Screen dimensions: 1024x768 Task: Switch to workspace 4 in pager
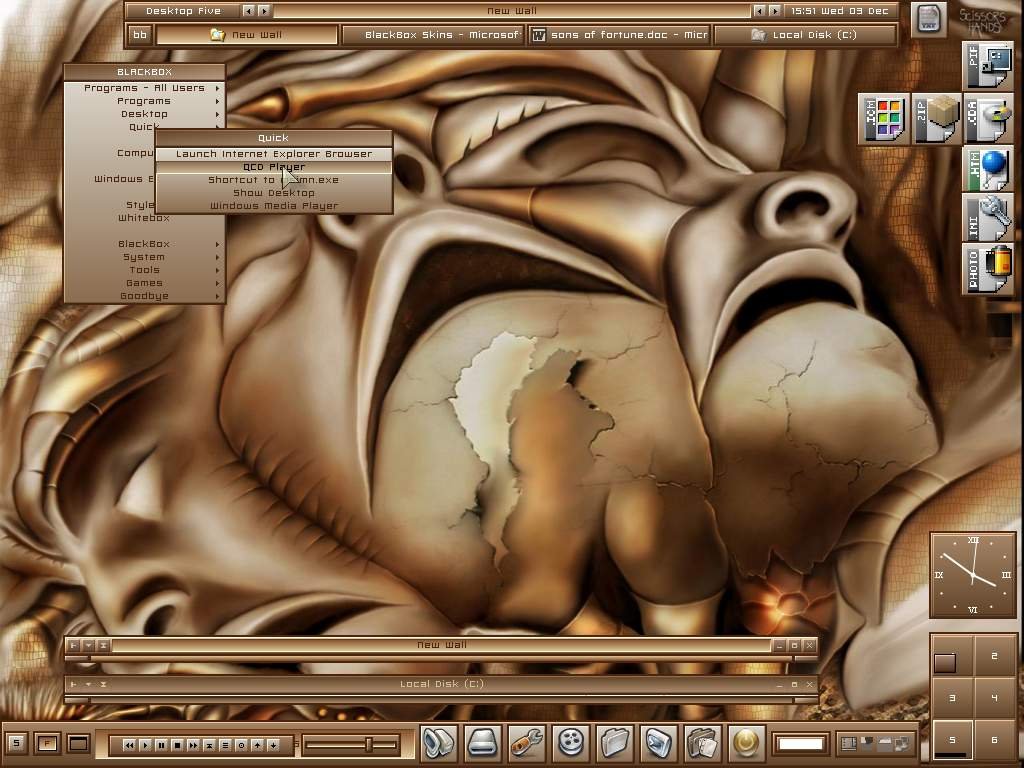pos(994,698)
